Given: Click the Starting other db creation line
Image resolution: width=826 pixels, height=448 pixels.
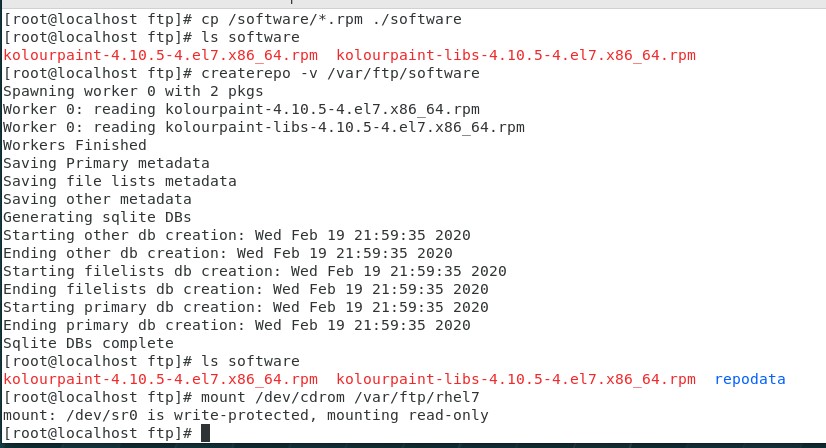Looking at the screenshot, I should (x=237, y=235).
